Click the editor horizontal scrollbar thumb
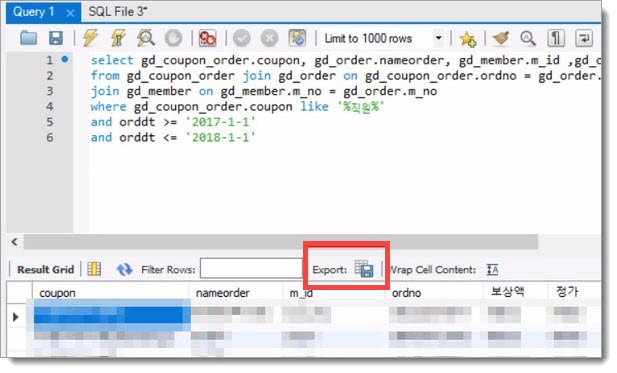The height and width of the screenshot is (373, 617). (x=281, y=242)
